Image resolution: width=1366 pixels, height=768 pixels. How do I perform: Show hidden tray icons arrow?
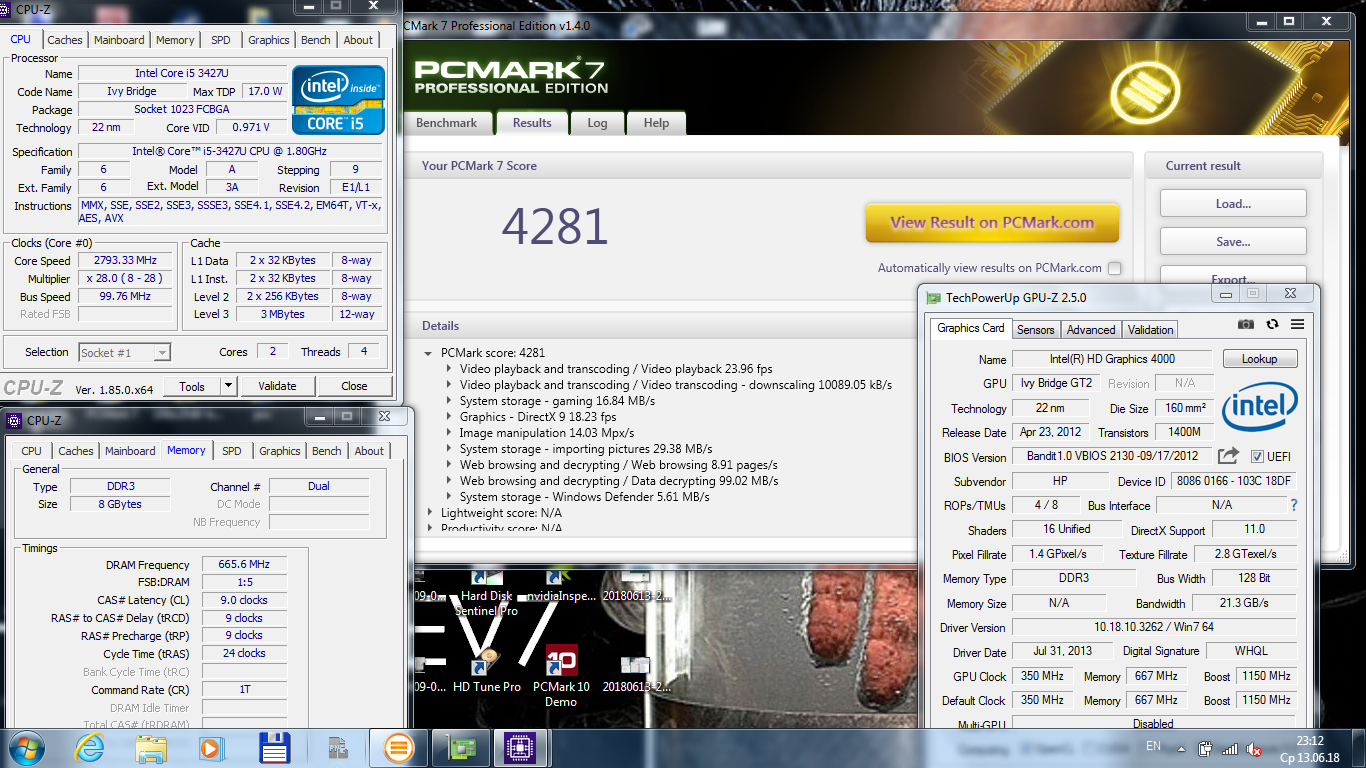[1181, 748]
